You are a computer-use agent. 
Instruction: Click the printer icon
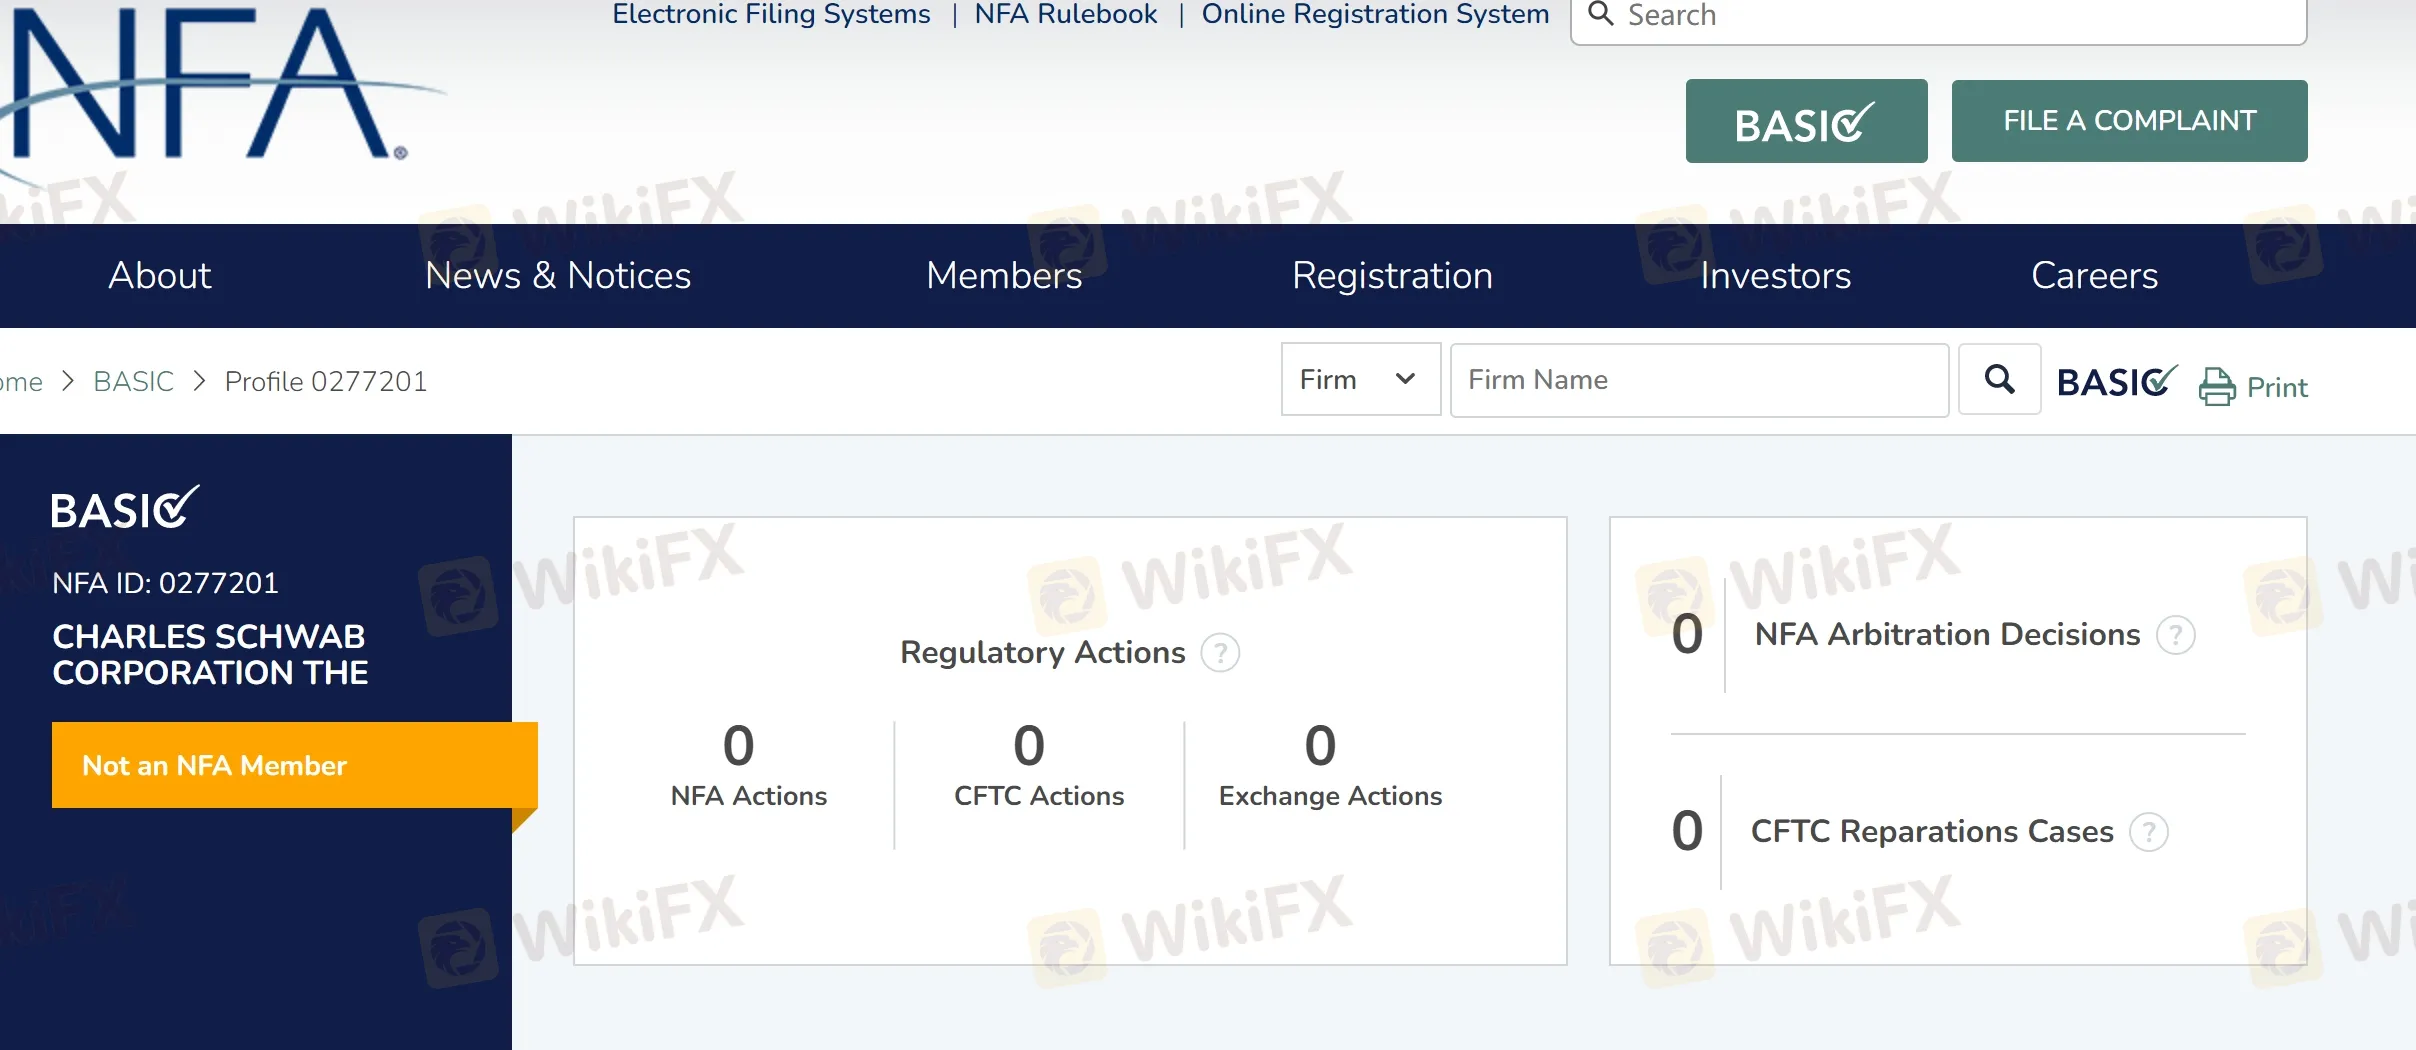point(2217,387)
